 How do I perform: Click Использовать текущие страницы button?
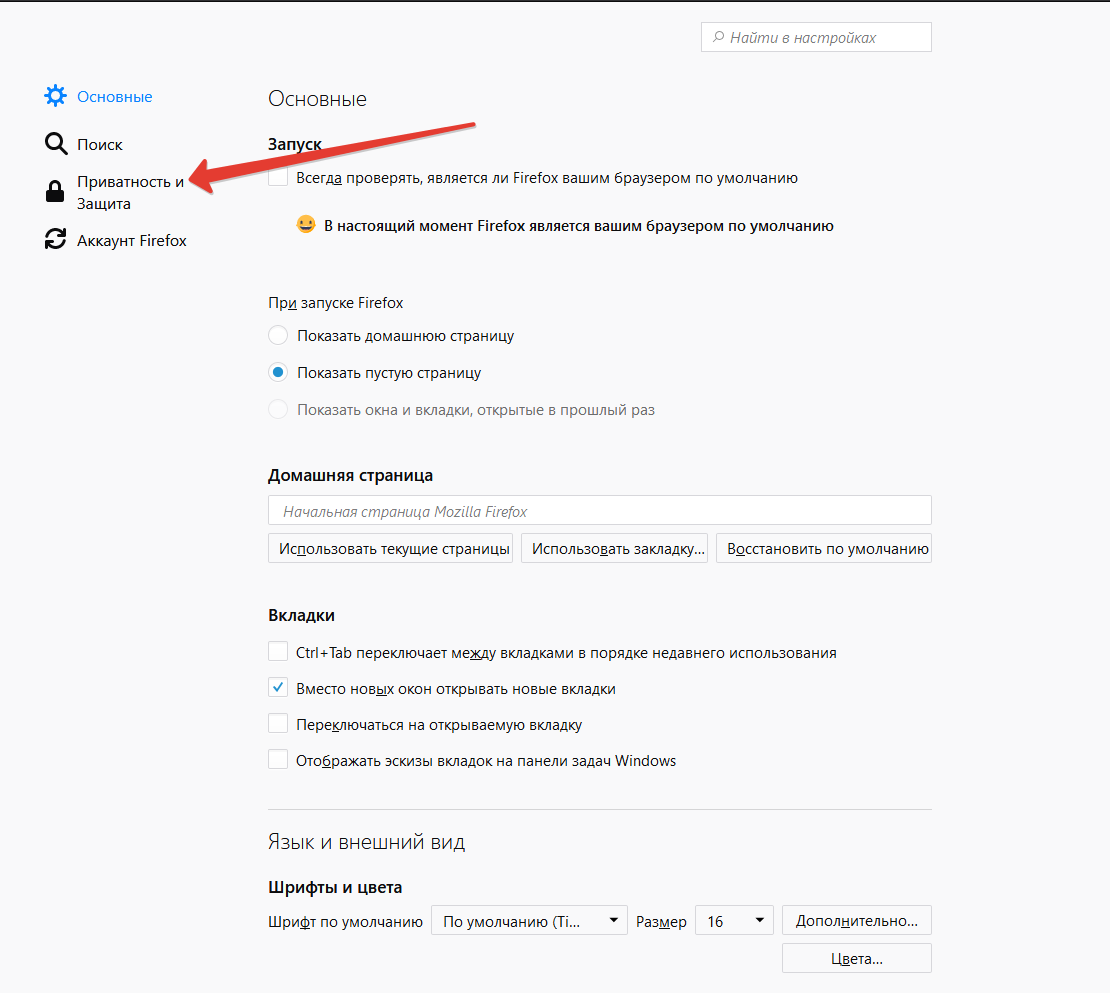(391, 549)
